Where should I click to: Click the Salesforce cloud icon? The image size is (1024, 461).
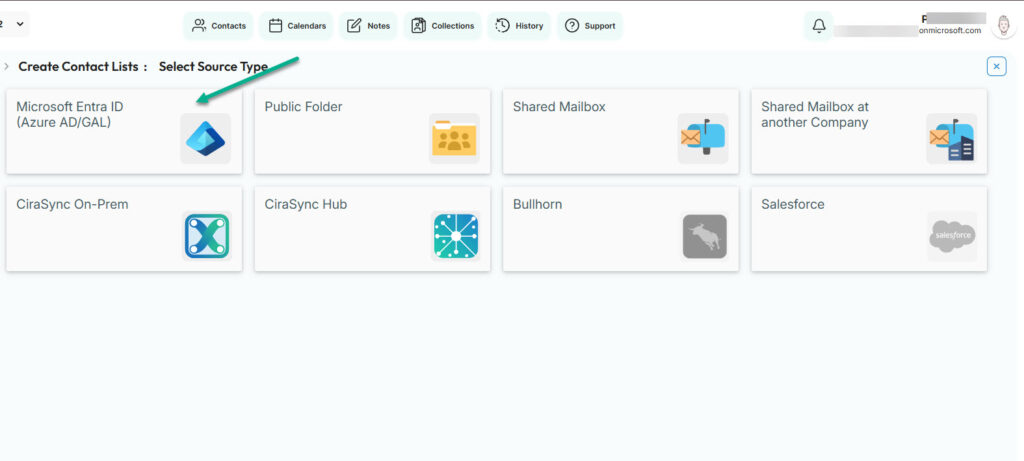point(951,236)
